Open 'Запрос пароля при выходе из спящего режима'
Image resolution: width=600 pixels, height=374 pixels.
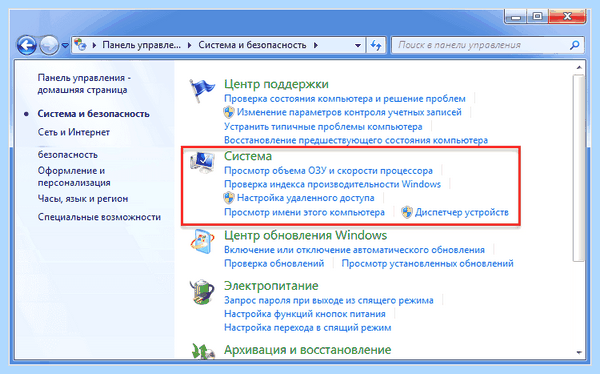point(329,300)
